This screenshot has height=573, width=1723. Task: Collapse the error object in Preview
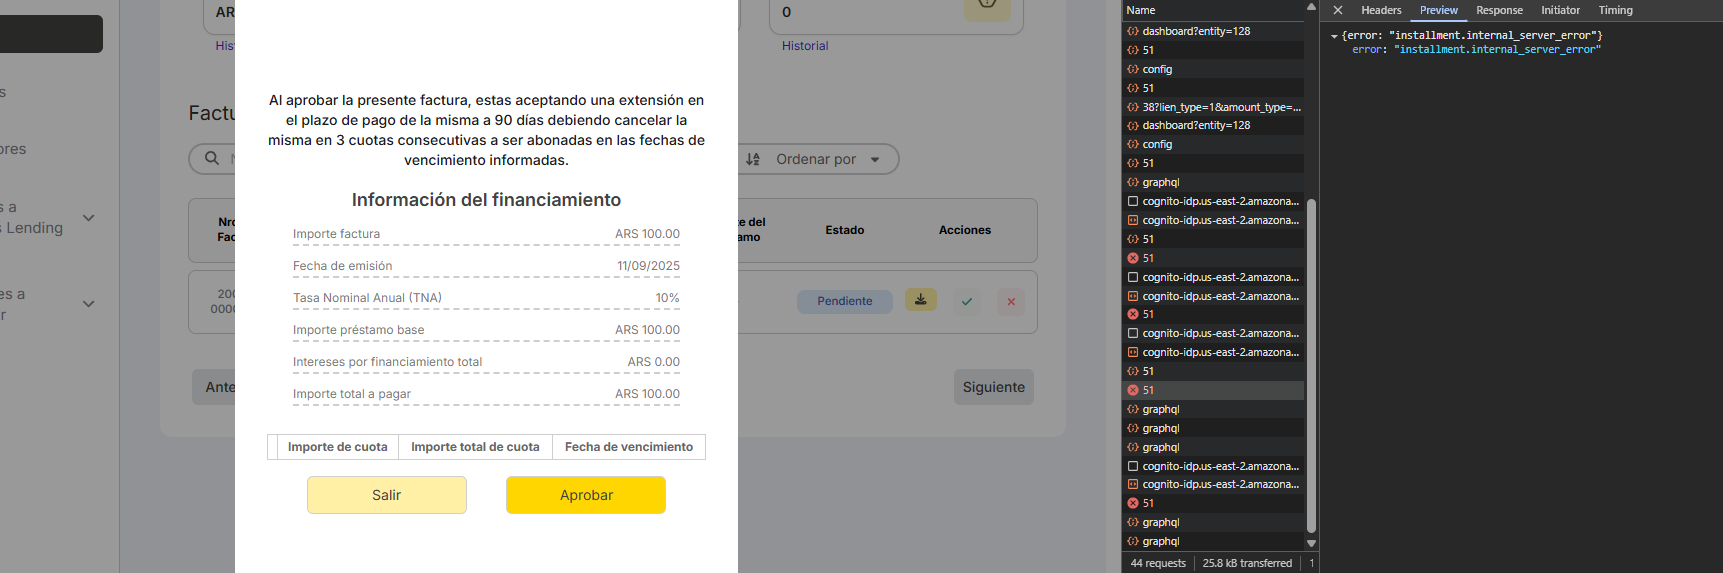tap(1334, 36)
